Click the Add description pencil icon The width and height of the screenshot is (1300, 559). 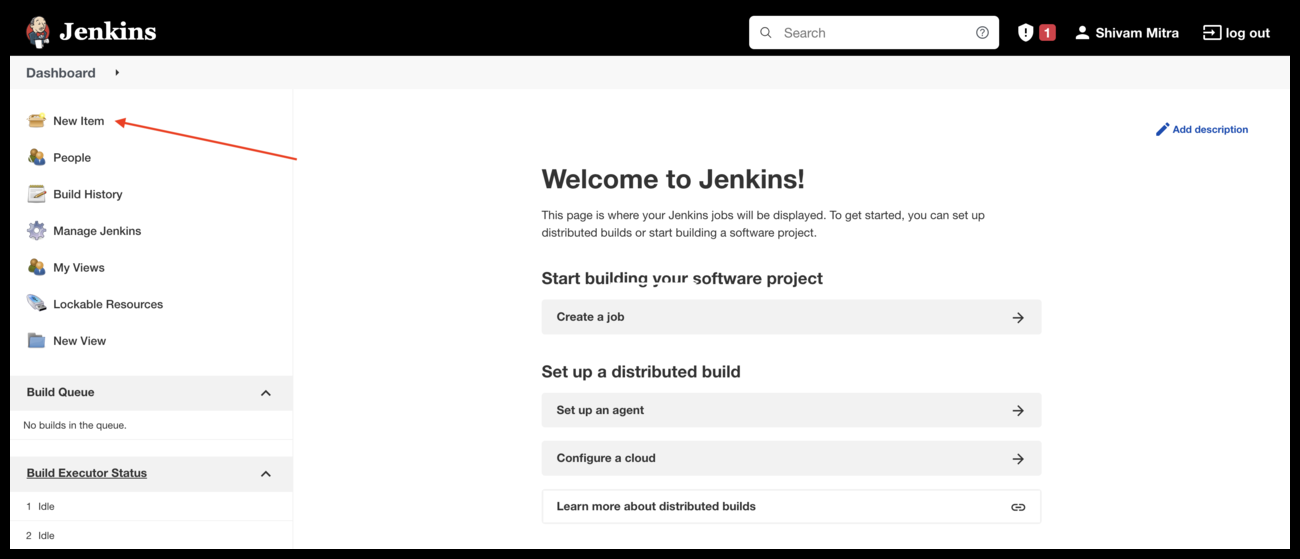(1162, 129)
